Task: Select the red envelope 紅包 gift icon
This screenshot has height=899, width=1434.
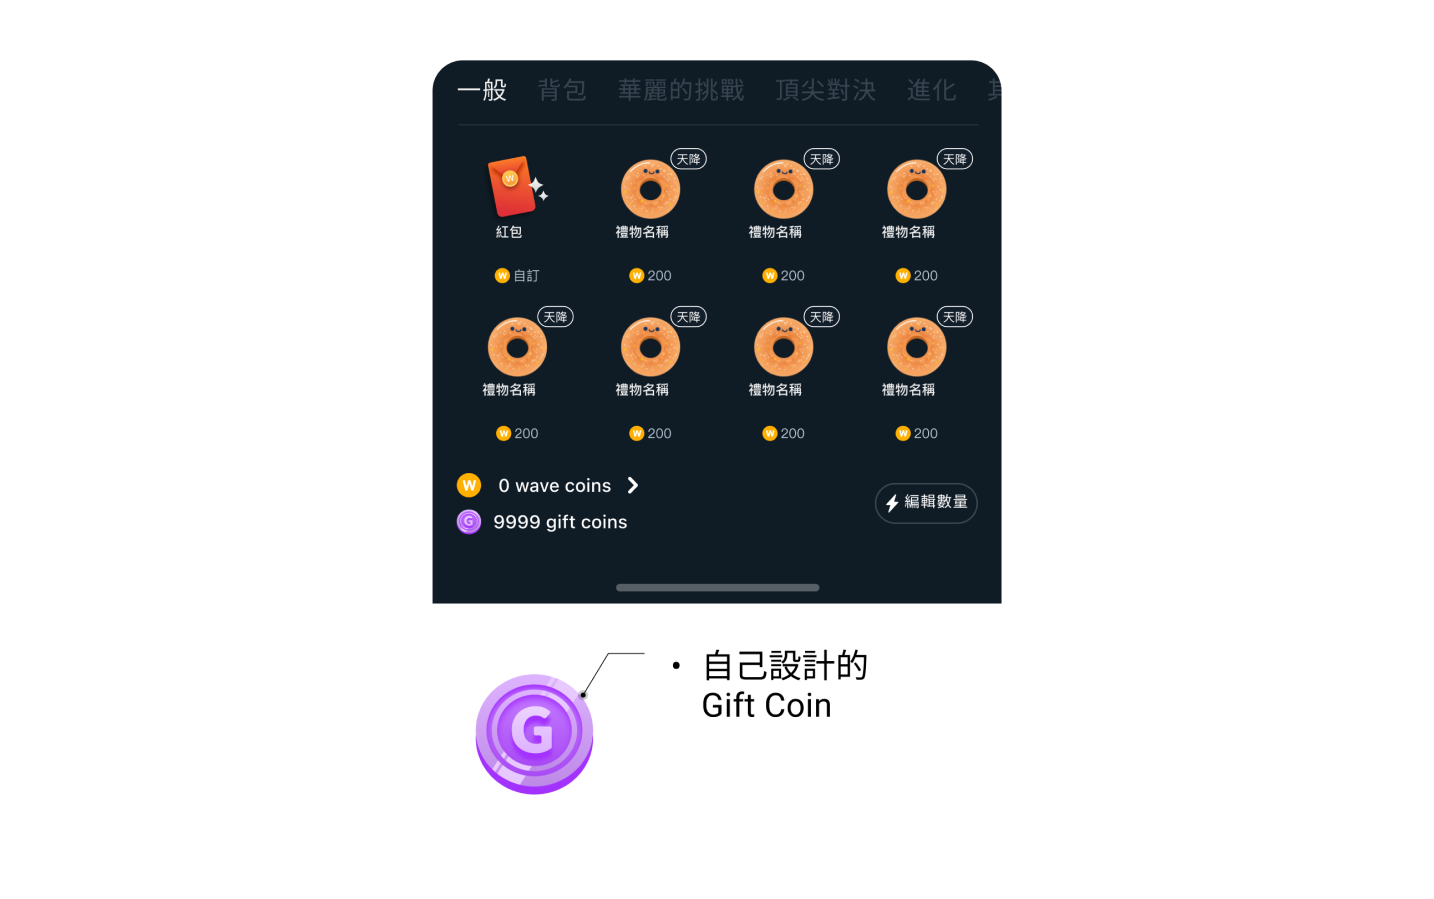Action: tap(516, 187)
